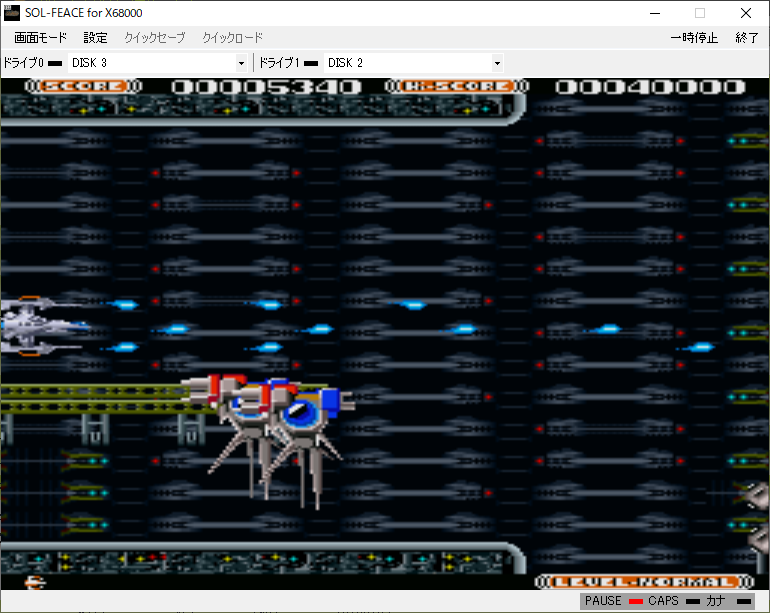Click the HI-SCORE label badge
770x613 pixels.
(x=457, y=86)
